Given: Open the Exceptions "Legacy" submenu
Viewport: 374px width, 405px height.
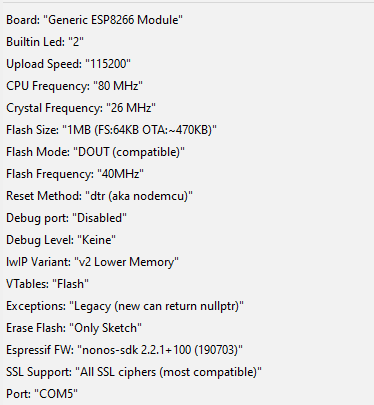Looking at the screenshot, I should pos(187,306).
